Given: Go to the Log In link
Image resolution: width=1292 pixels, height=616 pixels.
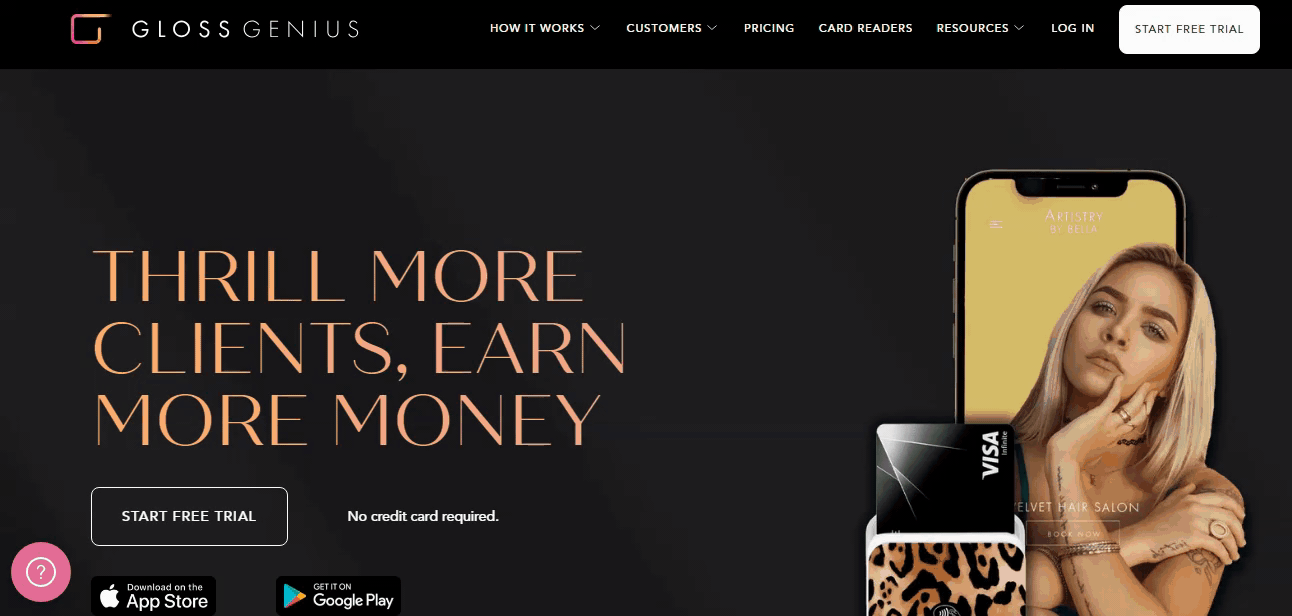Looking at the screenshot, I should [x=1072, y=28].
